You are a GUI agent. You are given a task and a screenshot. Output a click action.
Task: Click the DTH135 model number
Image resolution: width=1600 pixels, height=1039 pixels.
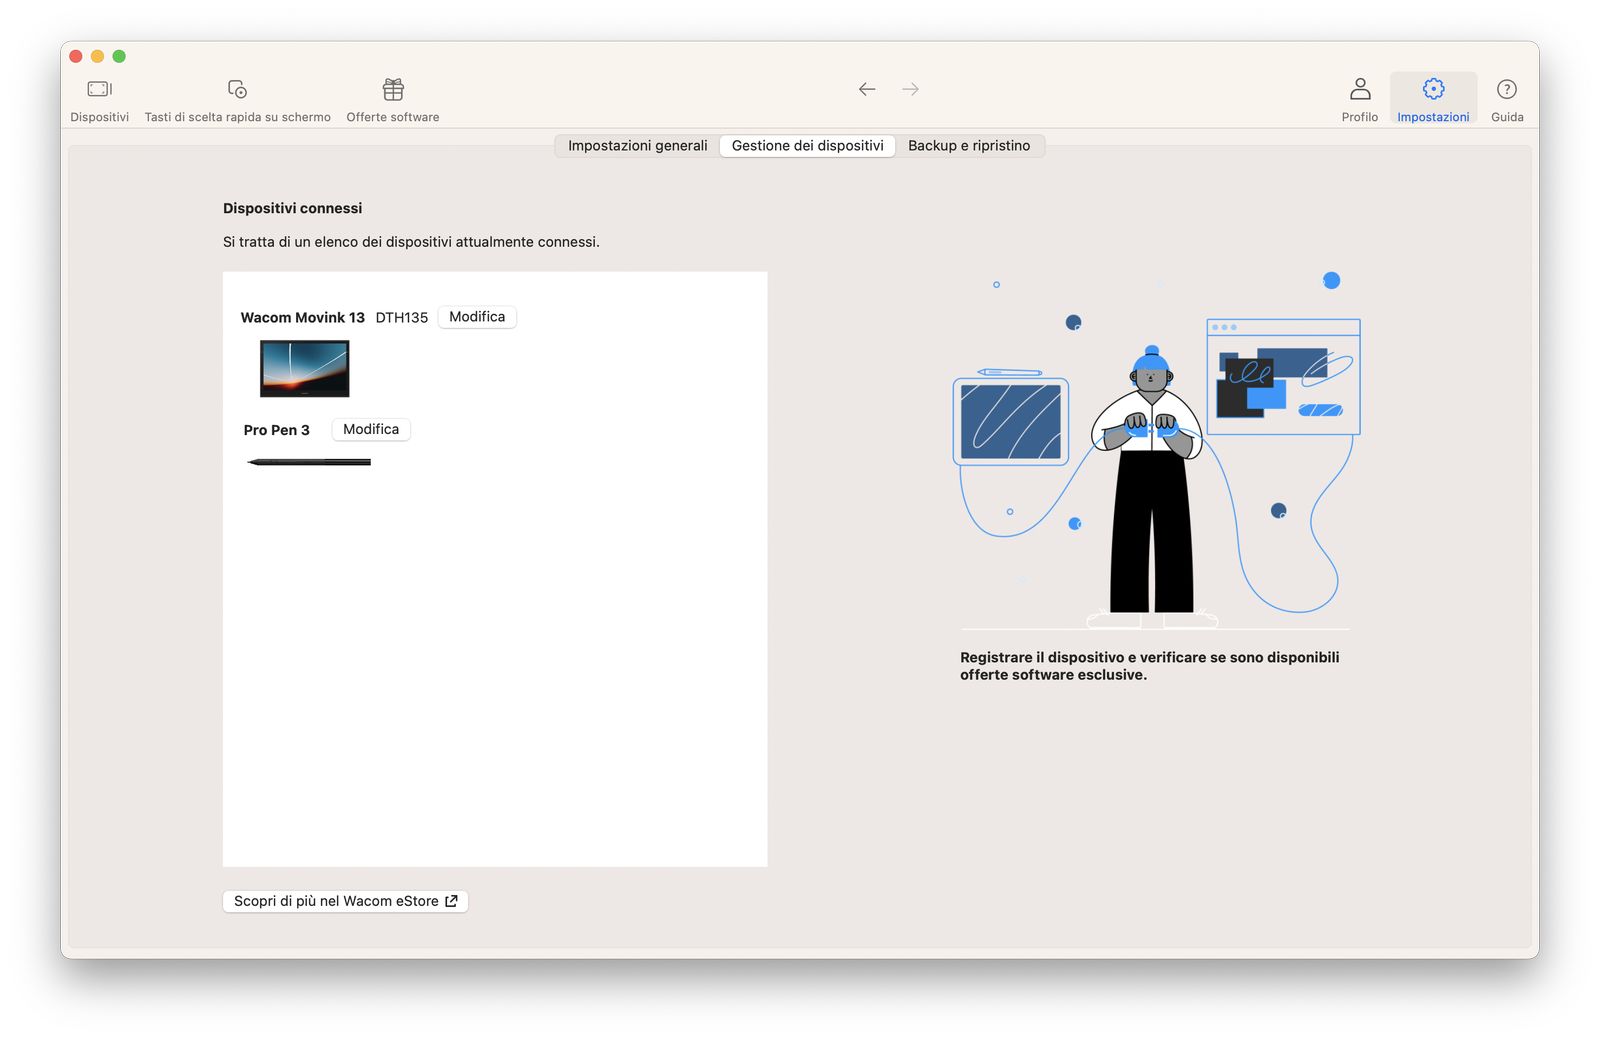coord(402,318)
